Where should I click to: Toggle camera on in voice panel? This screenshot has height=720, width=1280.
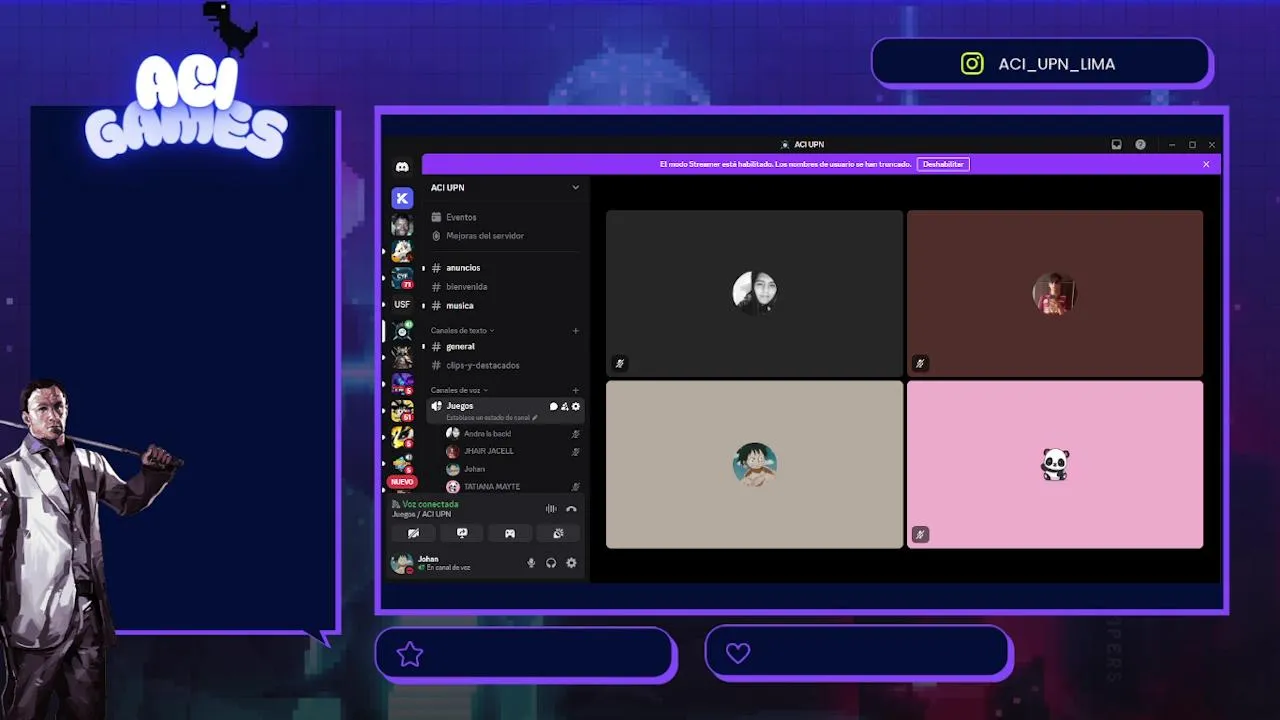[x=413, y=533]
